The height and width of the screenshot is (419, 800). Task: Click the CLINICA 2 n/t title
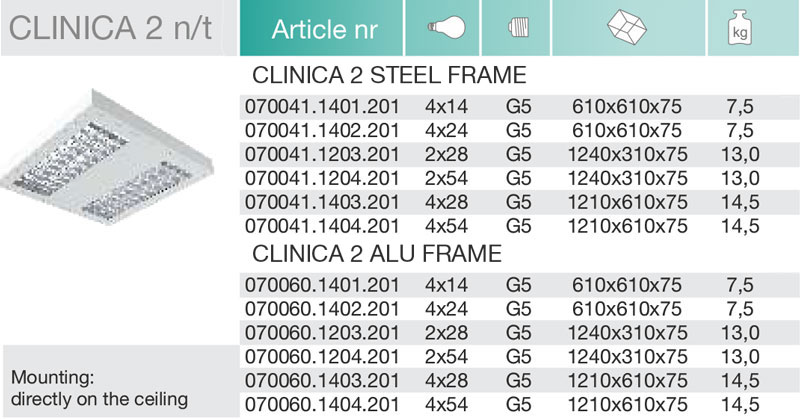pyautogui.click(x=110, y=28)
